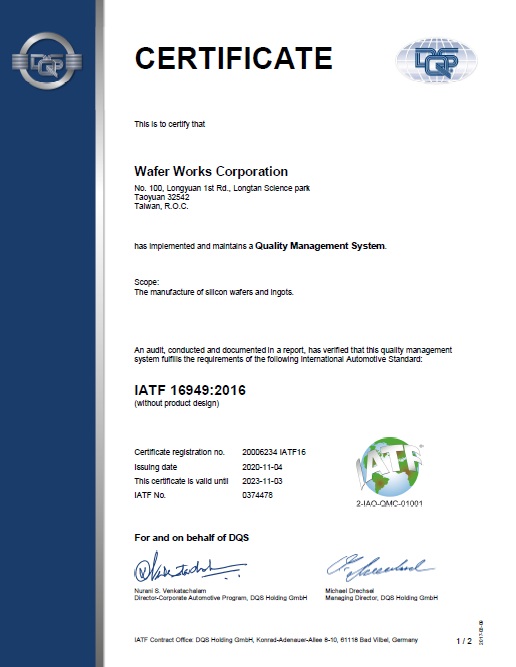Screen dimensions: 516x667
Task: Click '(without product design)' note
Action: [x=177, y=403]
